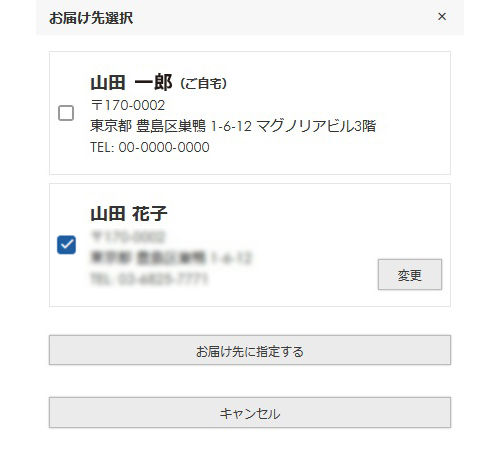500x453 pixels.
Task: Click the 変更 button for 山田 花子
Action: click(x=410, y=275)
